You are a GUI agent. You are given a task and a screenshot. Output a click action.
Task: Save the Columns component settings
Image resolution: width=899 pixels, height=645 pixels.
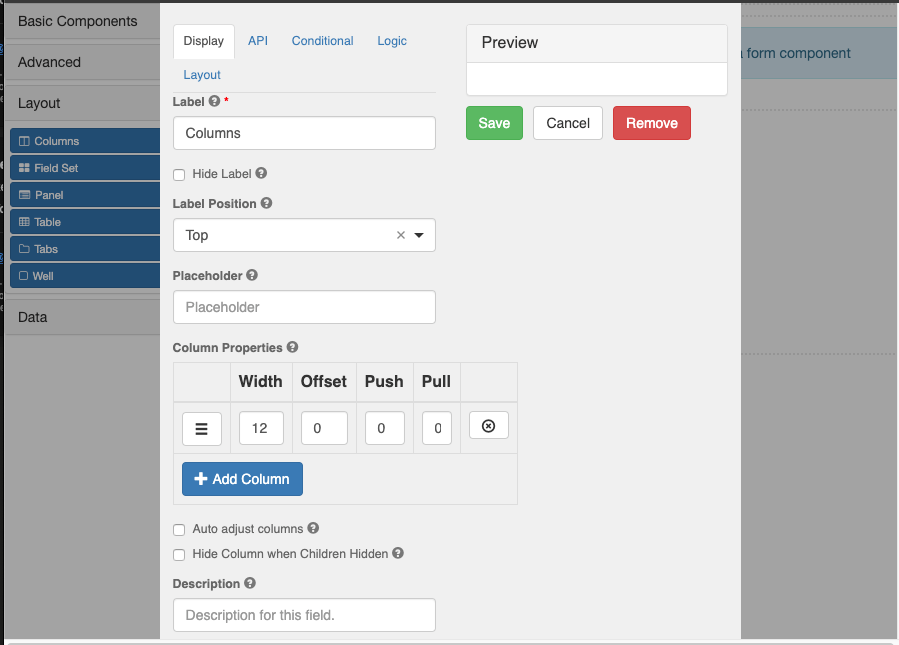coord(493,122)
